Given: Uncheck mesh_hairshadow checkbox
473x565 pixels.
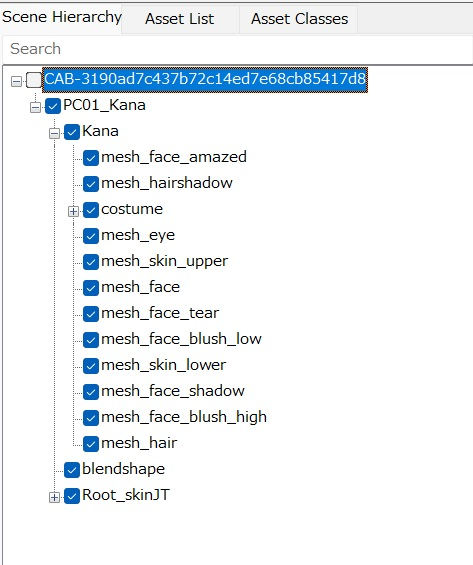Looking at the screenshot, I should point(91,184).
